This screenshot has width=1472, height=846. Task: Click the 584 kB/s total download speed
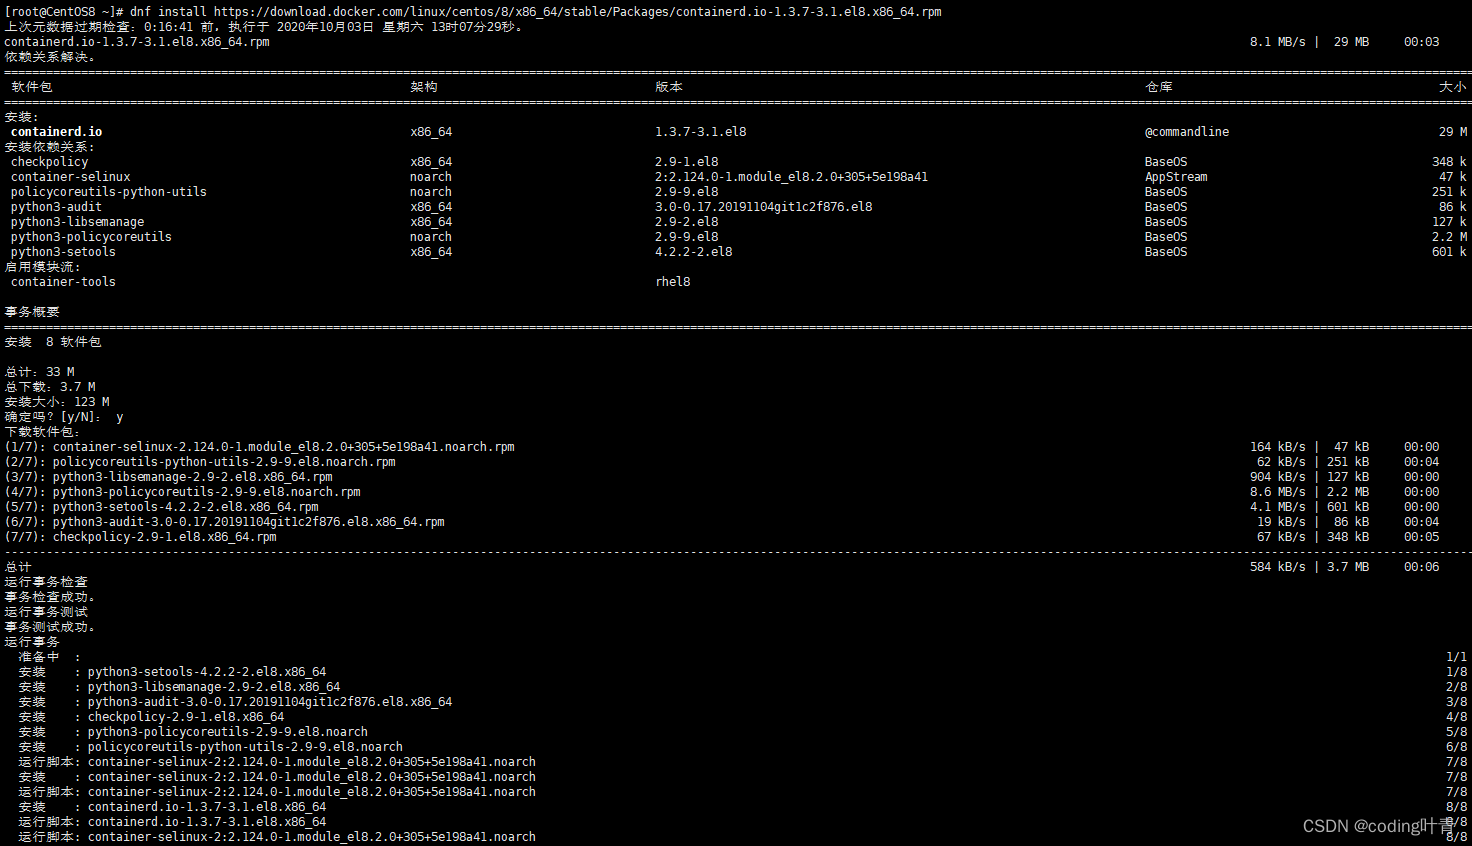coord(1277,567)
